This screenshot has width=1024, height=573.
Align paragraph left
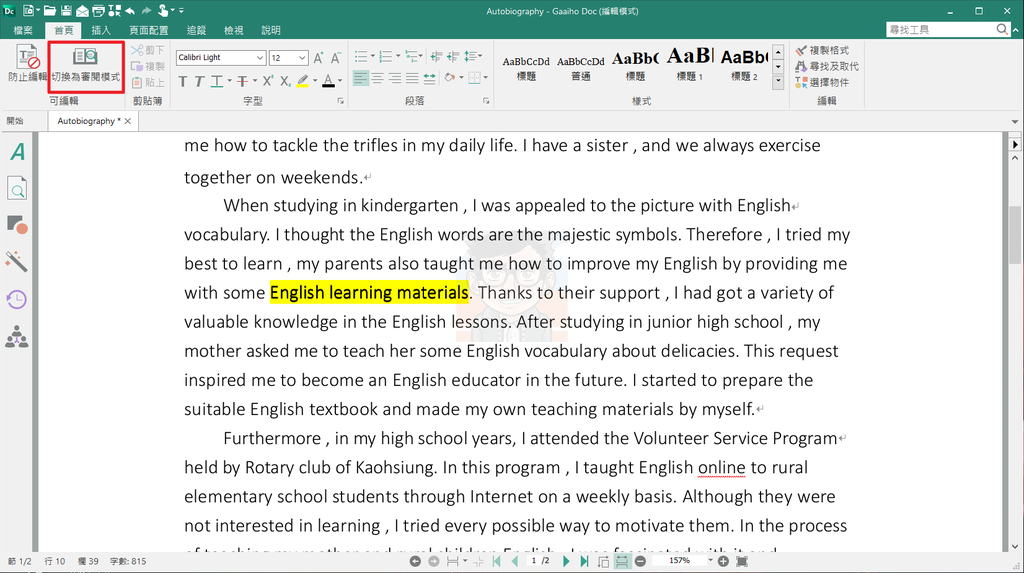coord(360,78)
